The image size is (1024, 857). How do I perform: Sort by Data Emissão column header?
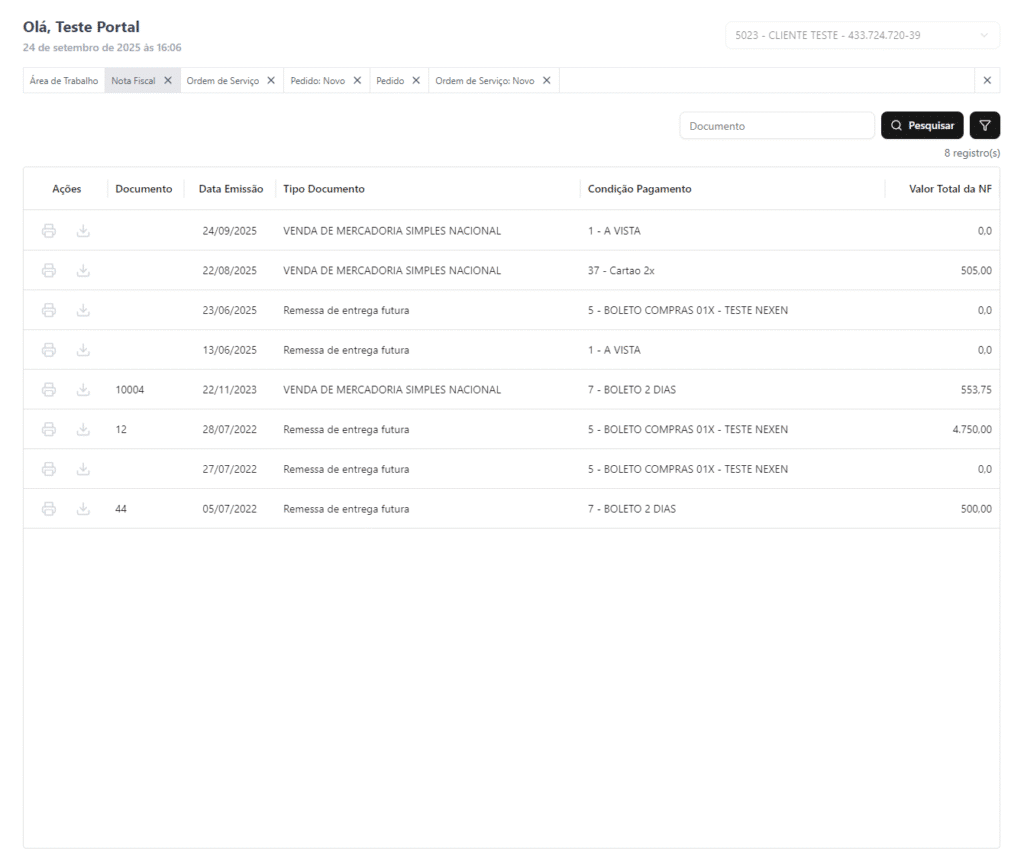[230, 189]
